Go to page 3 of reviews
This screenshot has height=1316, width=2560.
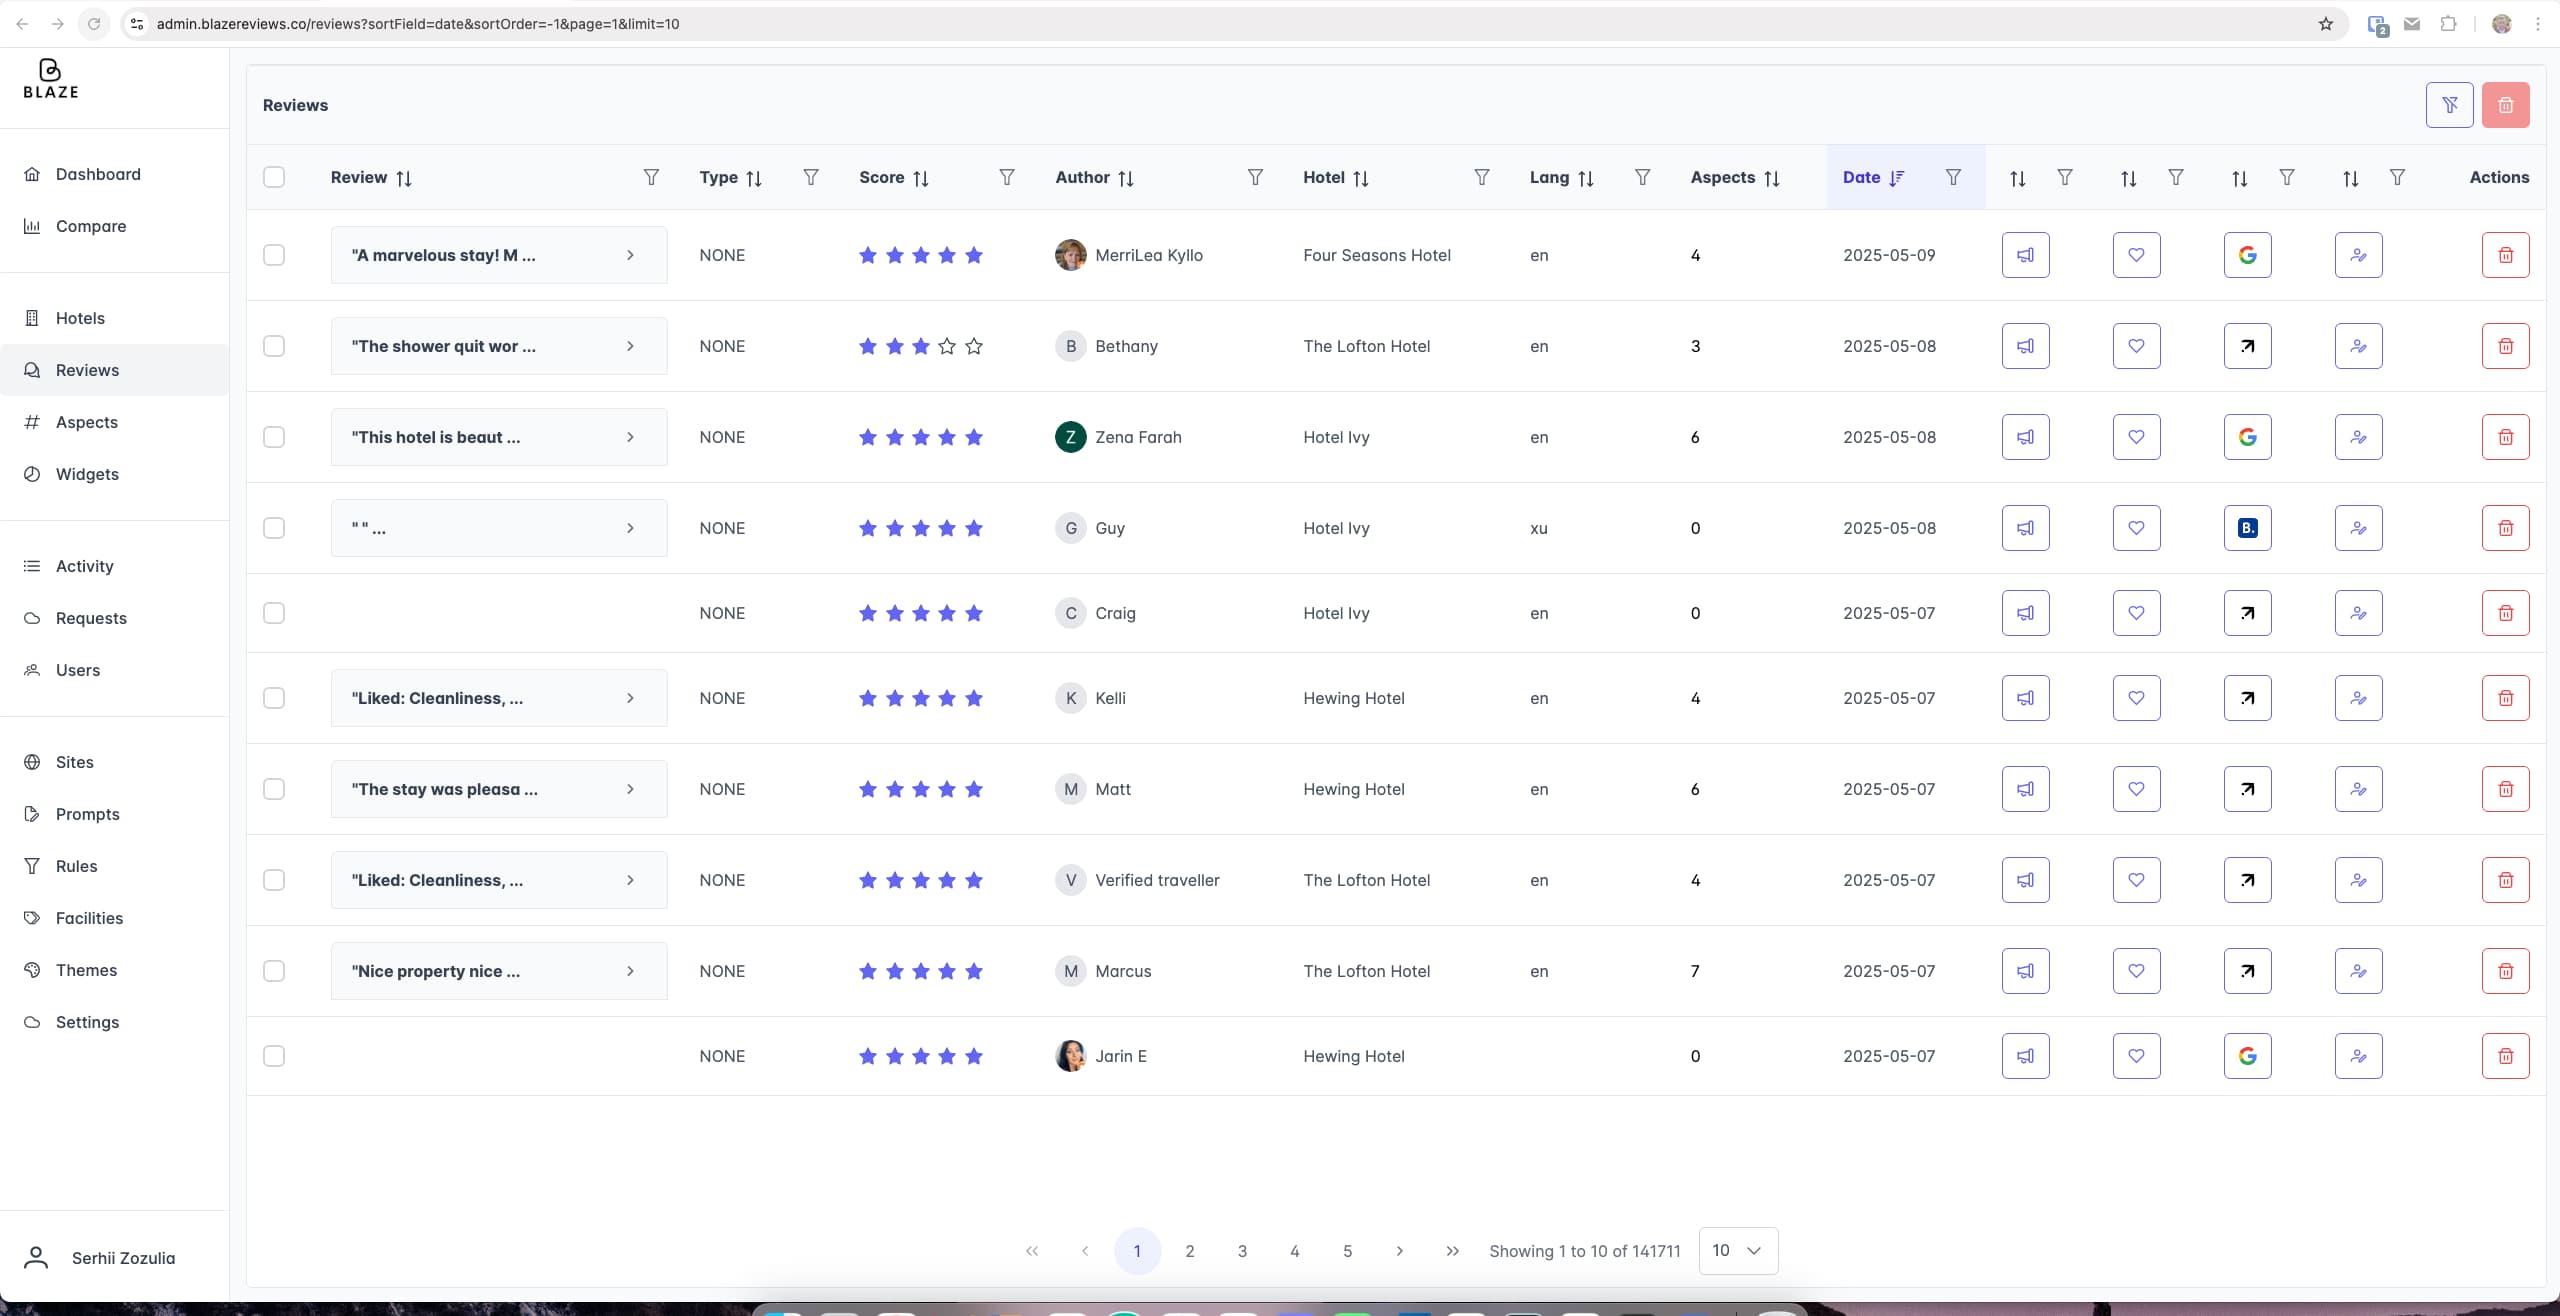[1242, 1251]
